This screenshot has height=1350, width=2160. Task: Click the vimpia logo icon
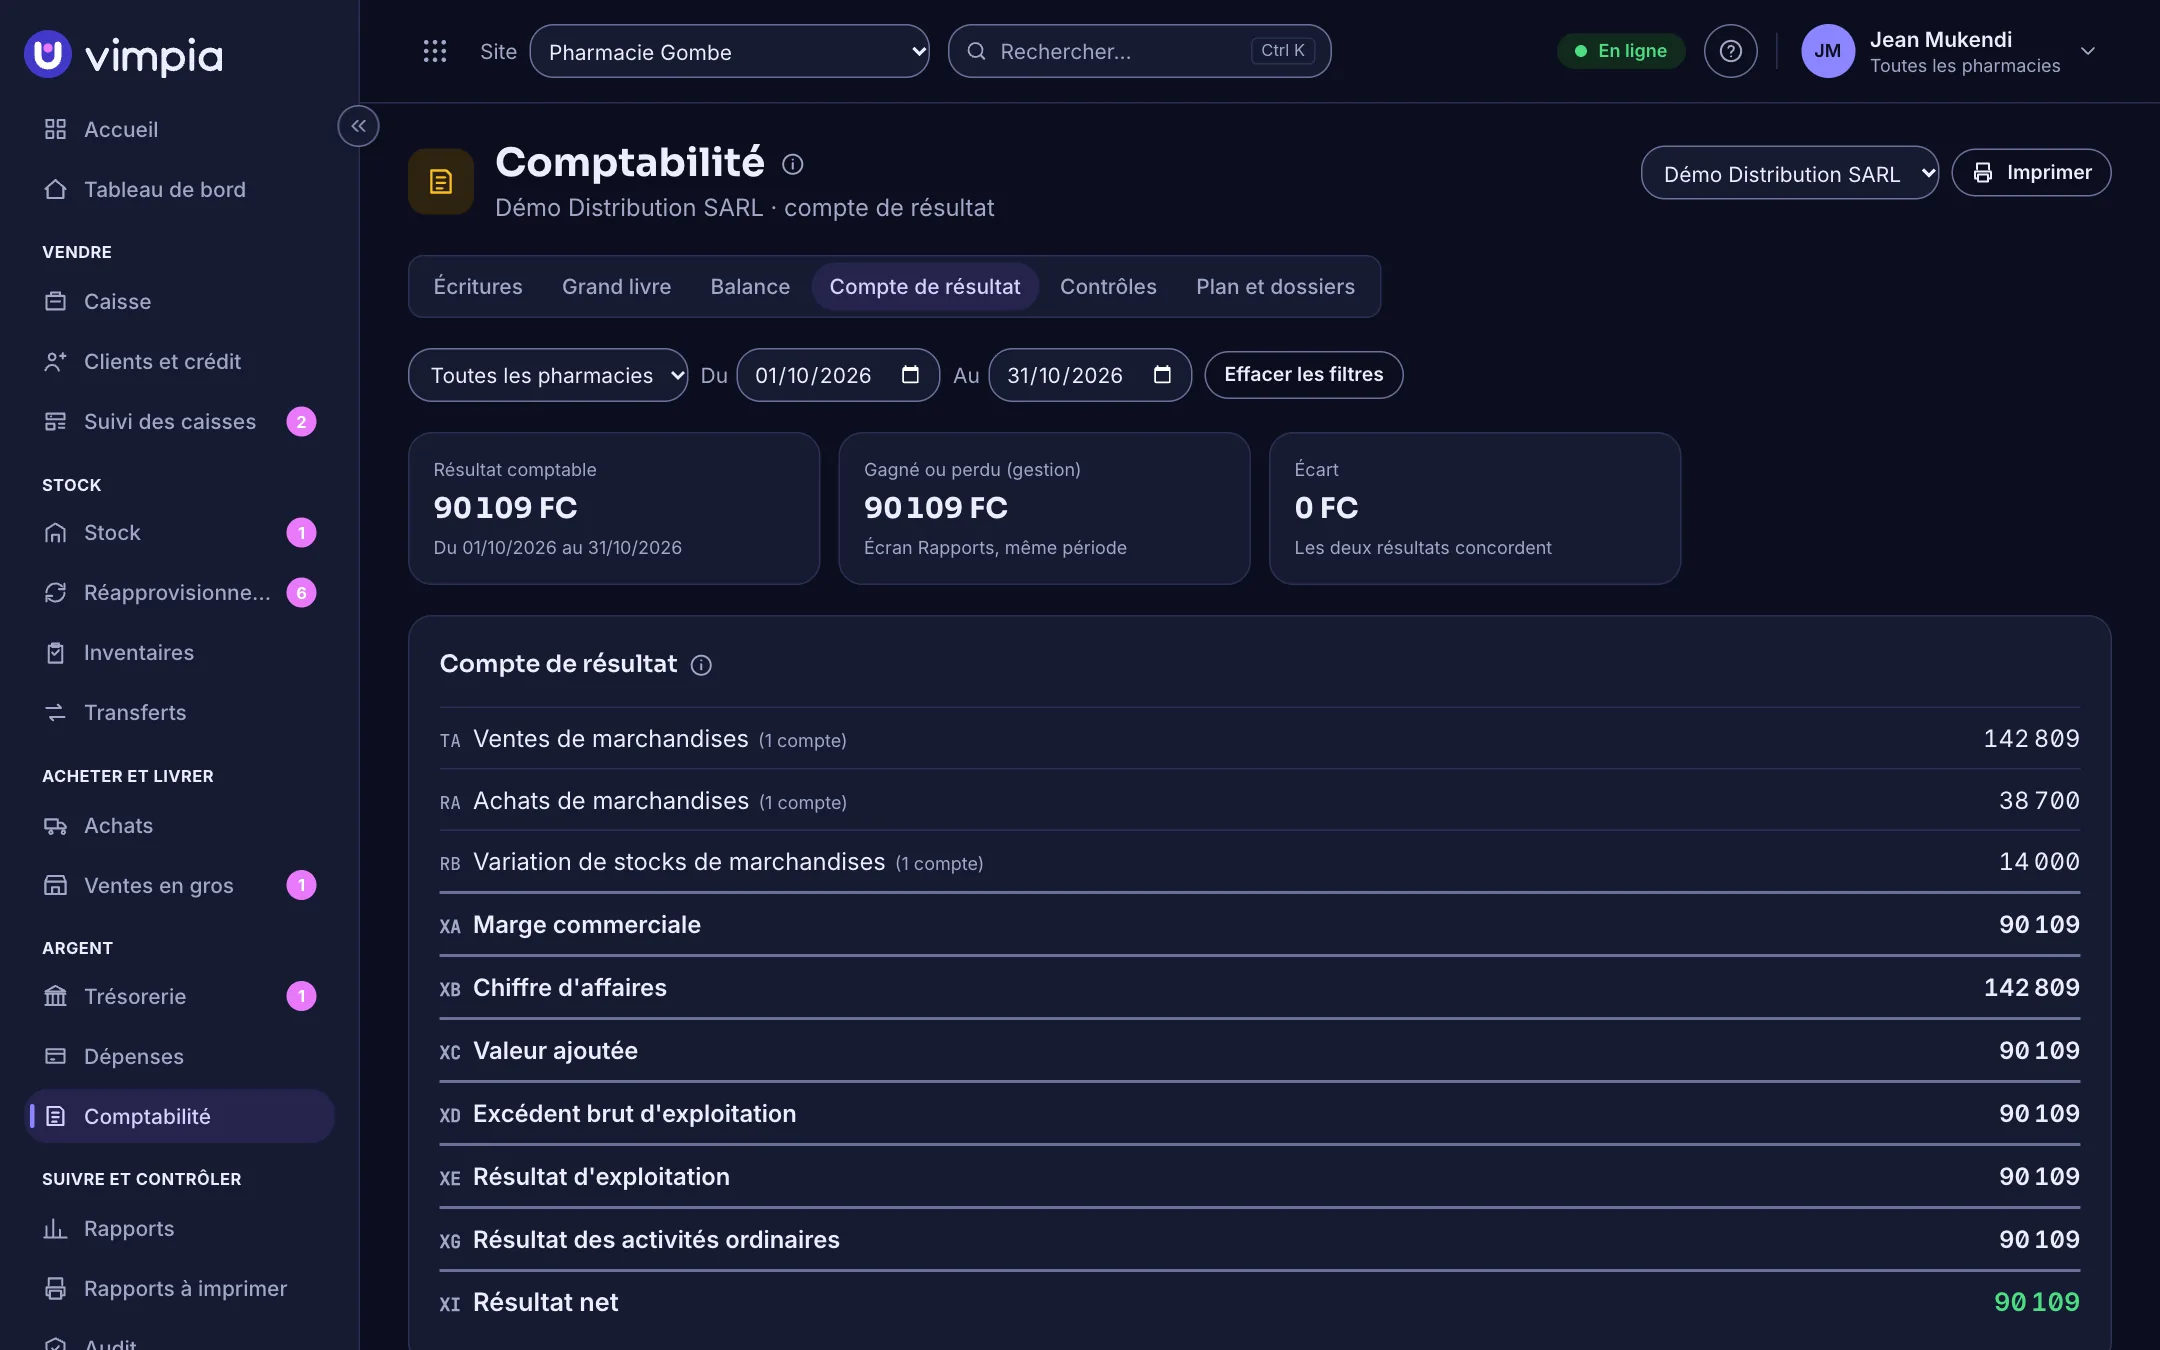(x=48, y=54)
